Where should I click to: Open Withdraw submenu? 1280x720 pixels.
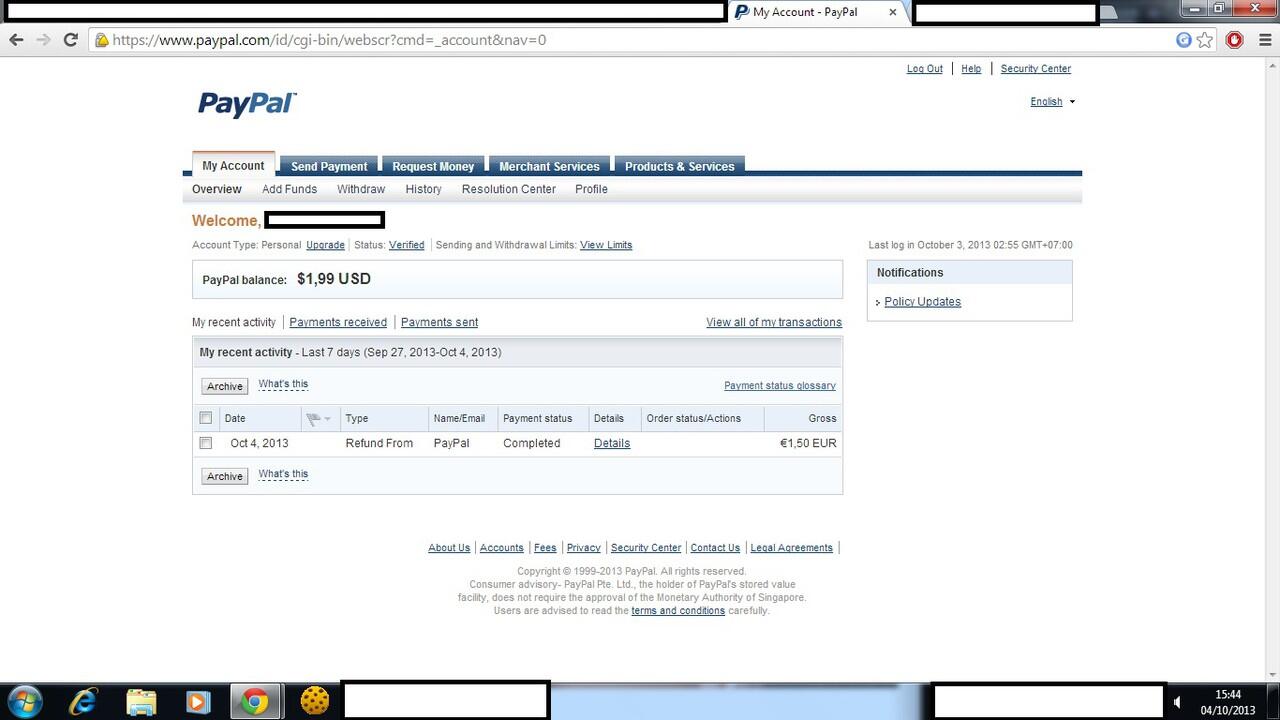tap(361, 189)
